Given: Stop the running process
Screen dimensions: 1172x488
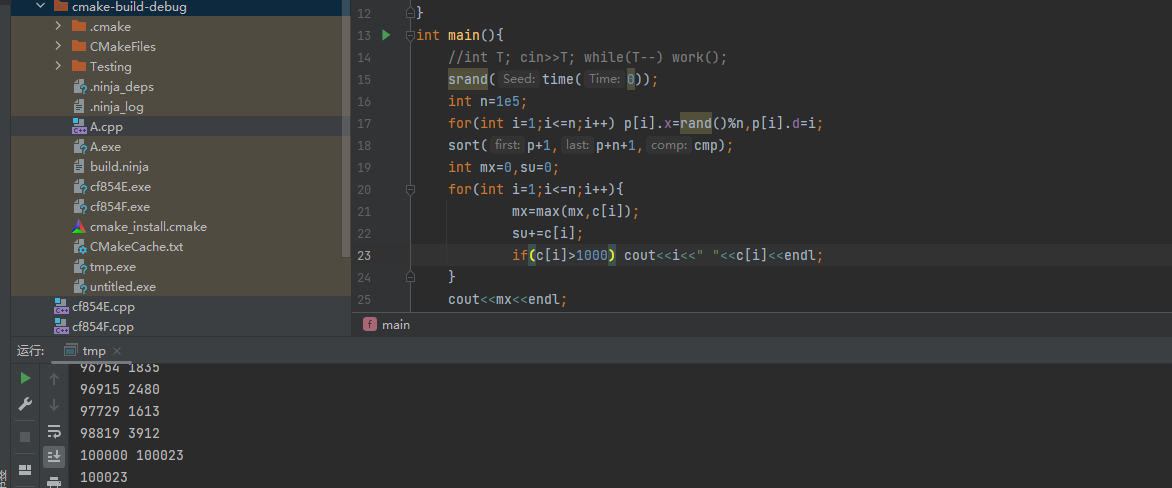Looking at the screenshot, I should point(25,436).
